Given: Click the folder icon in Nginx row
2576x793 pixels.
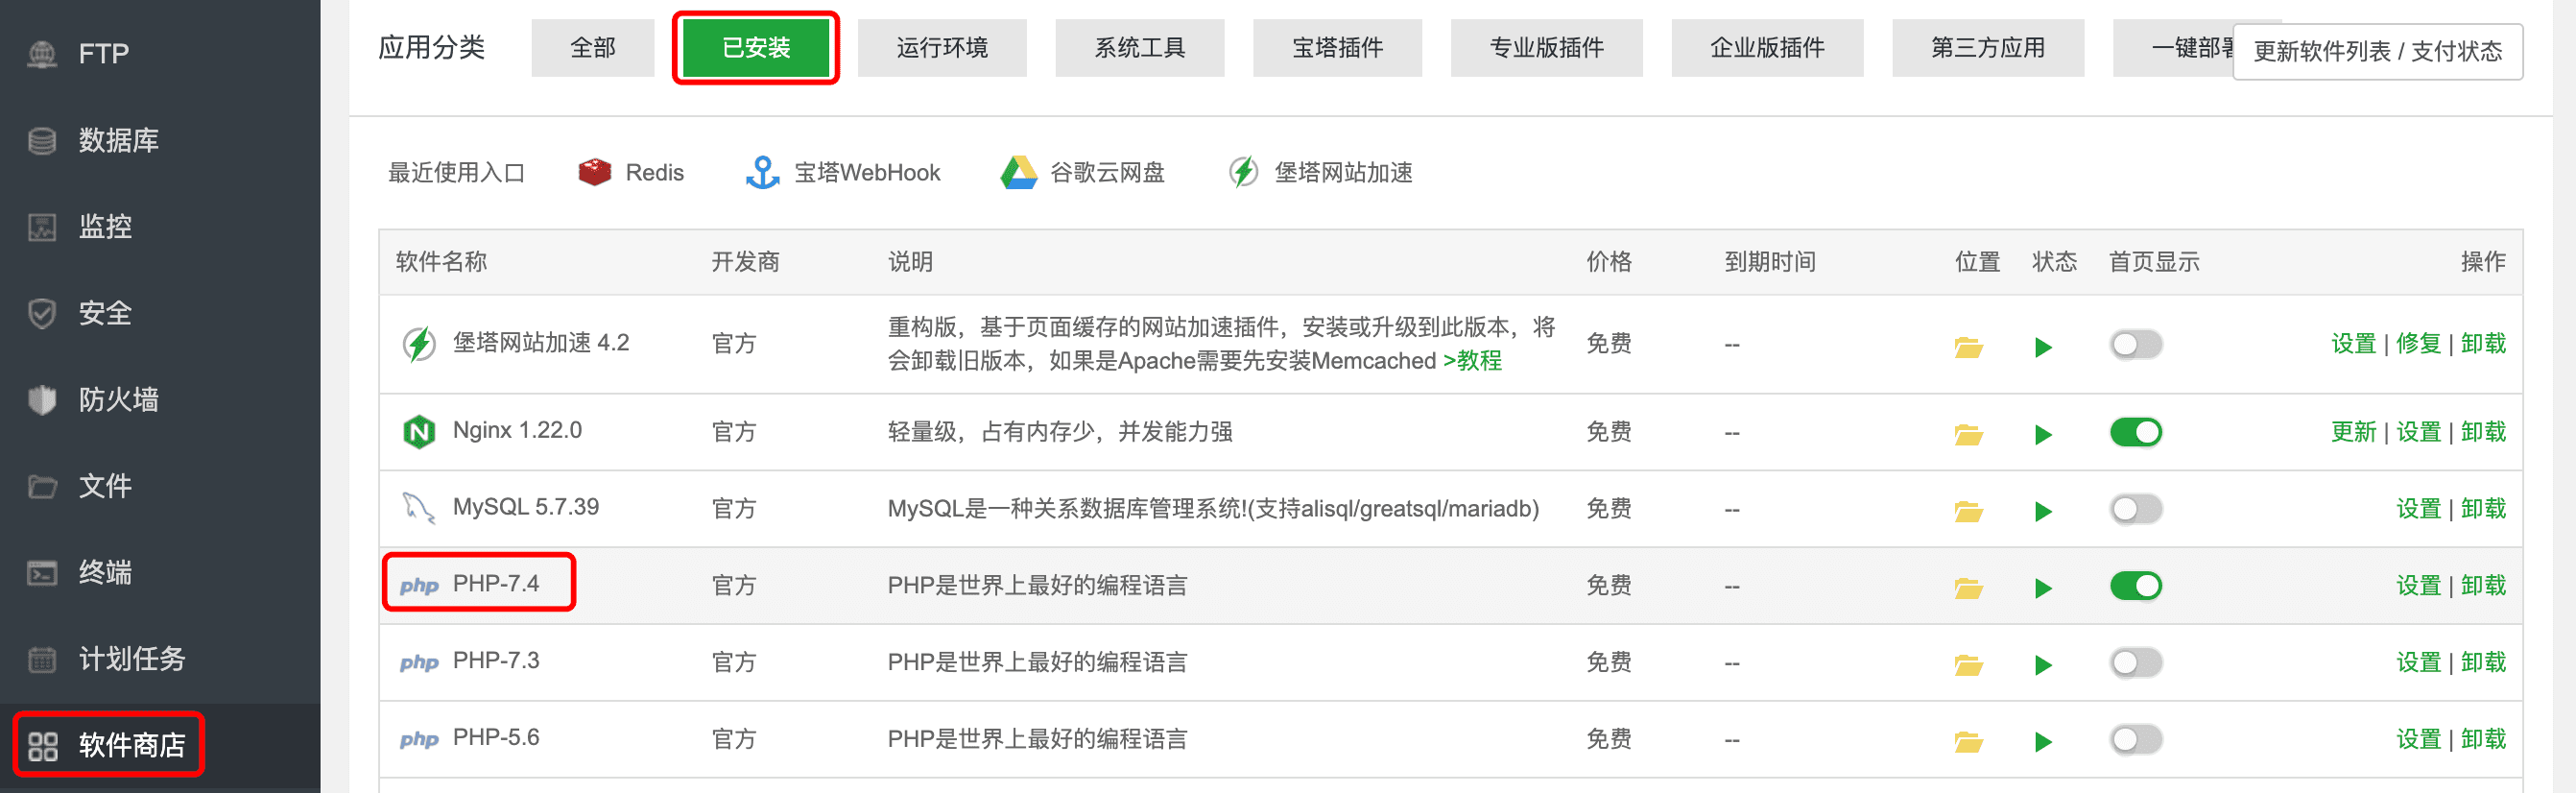Looking at the screenshot, I should (x=1968, y=434).
